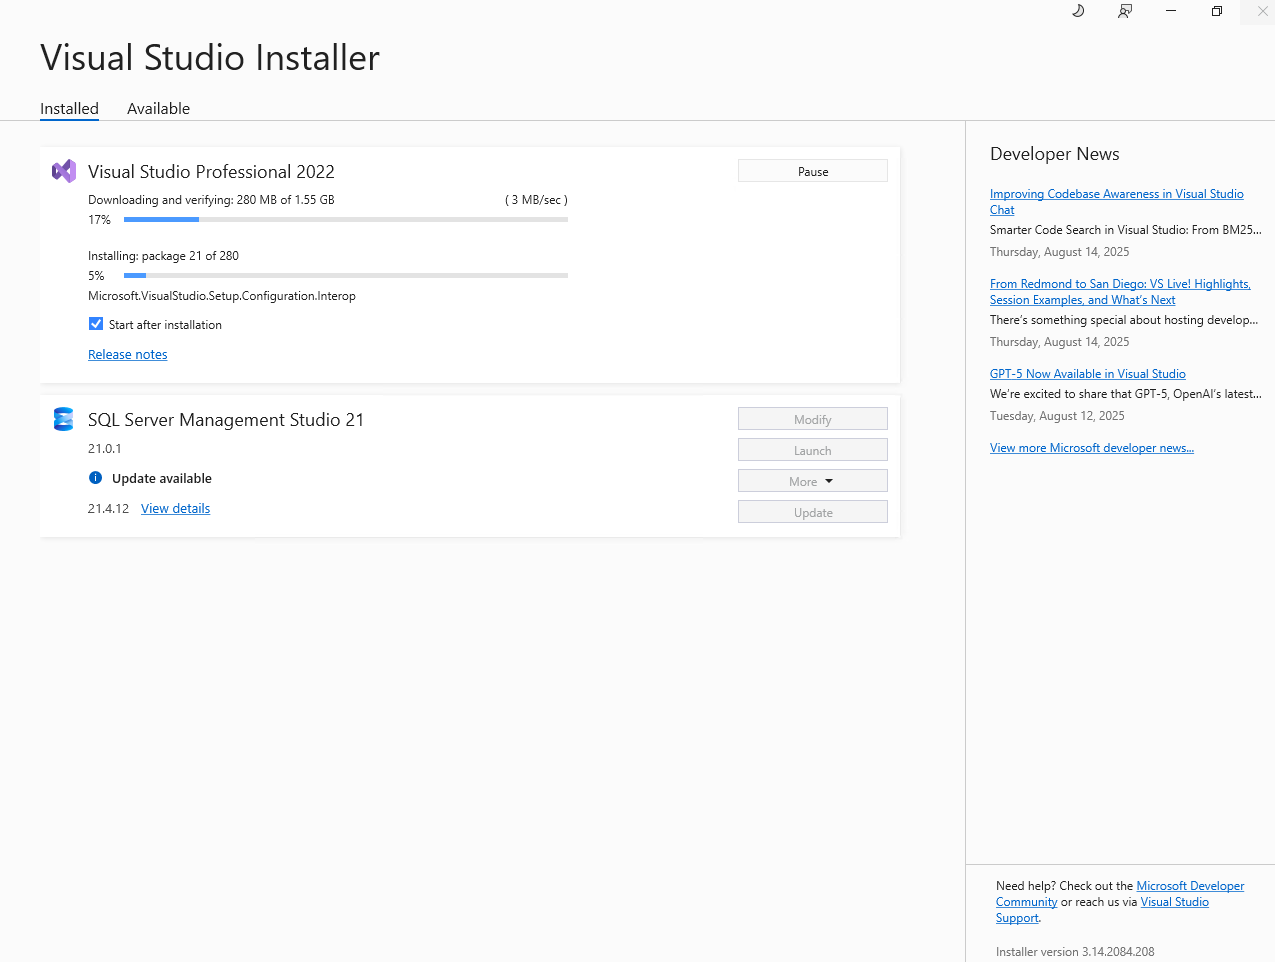Switch to the Installed tab
The width and height of the screenshot is (1275, 962).
69,108
